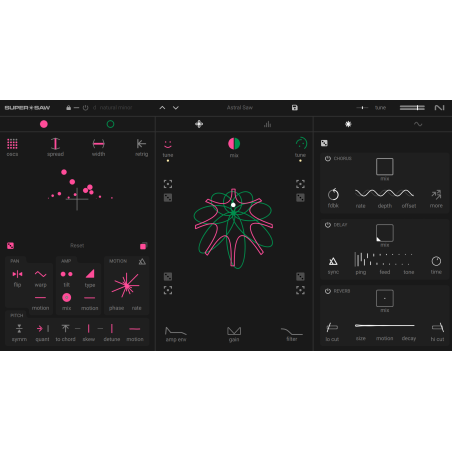Adjust the pan motion line
452x452 pixels.
(40, 297)
